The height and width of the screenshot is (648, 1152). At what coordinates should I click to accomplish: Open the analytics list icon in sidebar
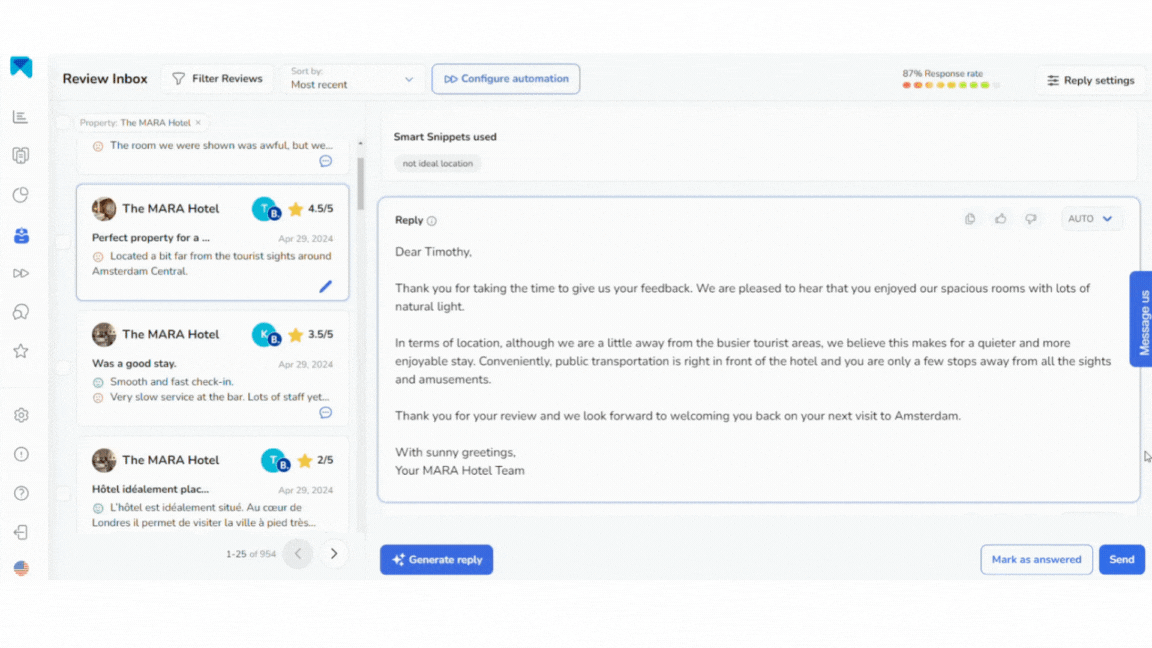(21, 118)
